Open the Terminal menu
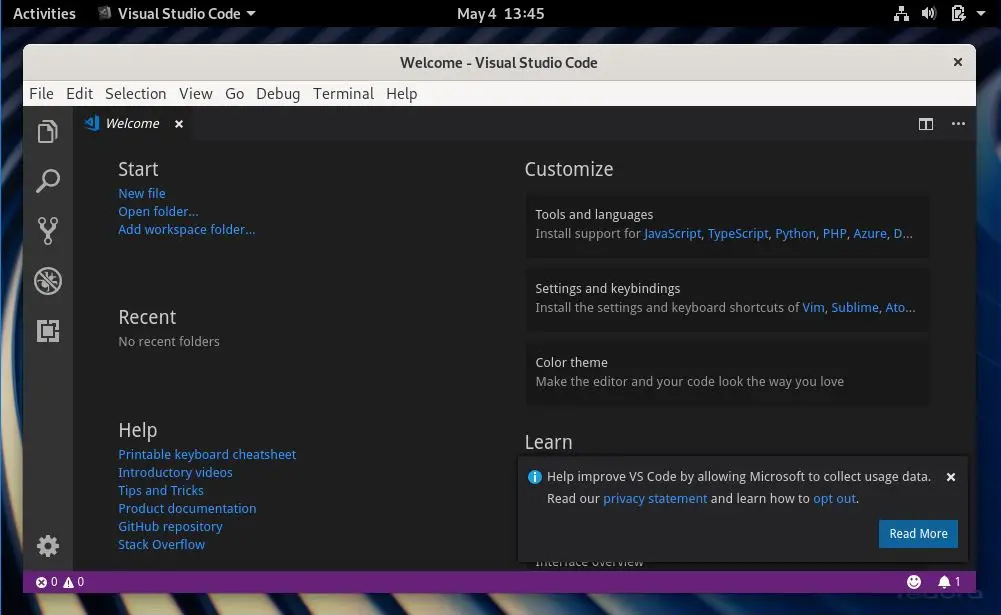1001x615 pixels. 343,94
